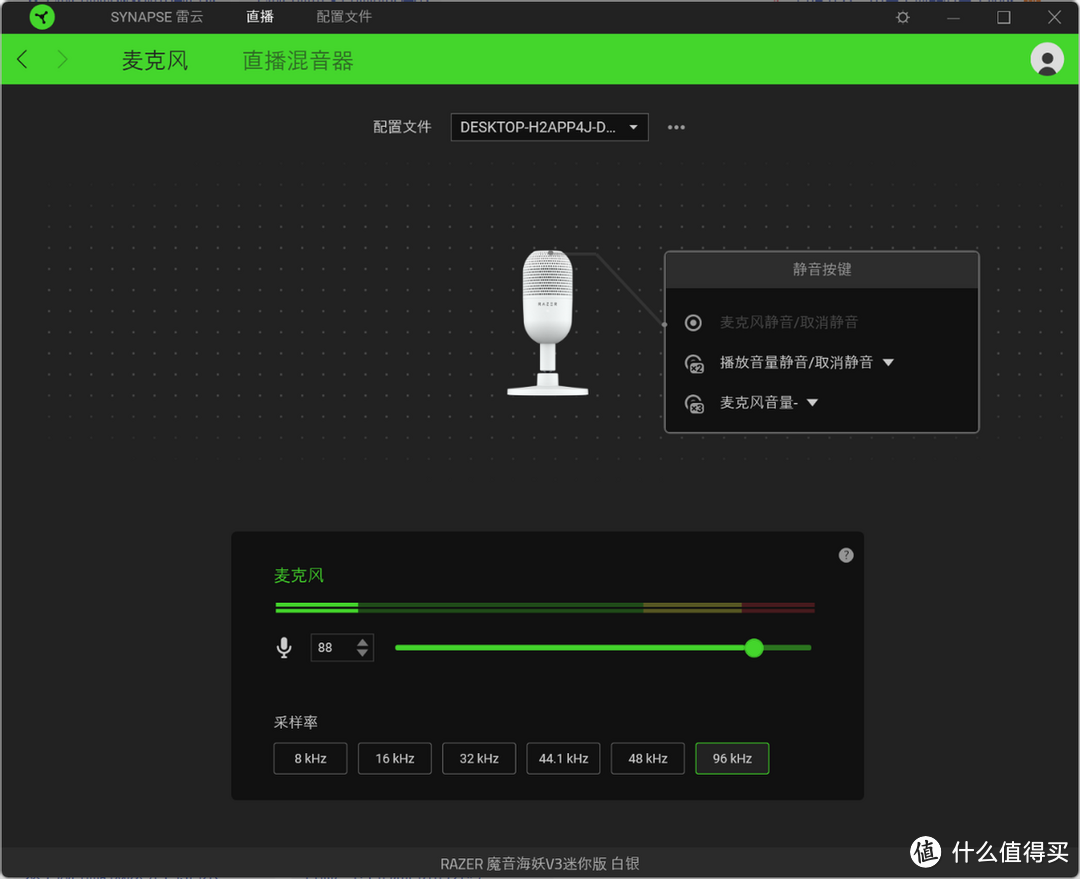
Task: Expand the 播放音量静音/取消静音 dropdown
Action: coord(889,362)
